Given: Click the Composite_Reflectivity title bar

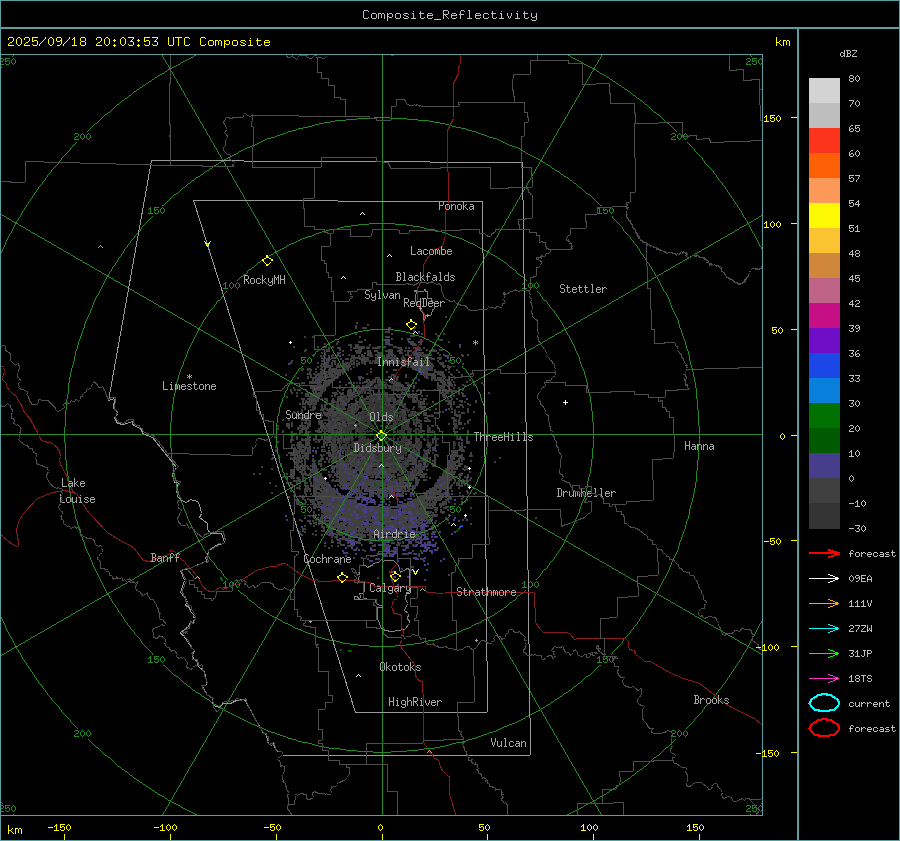Looking at the screenshot, I should coord(449,15).
